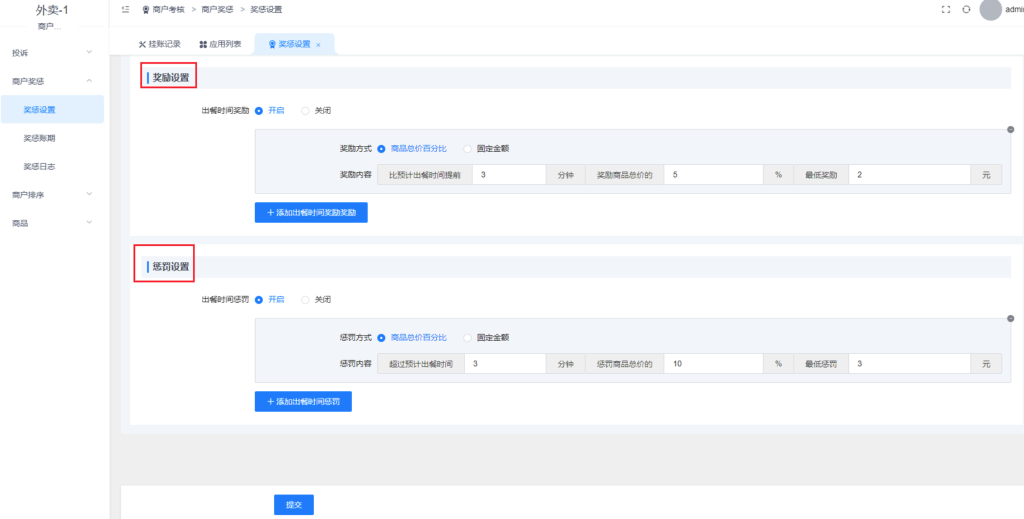Choose 固定金额 as the 惩罚方式
This screenshot has width=1024, height=519.
coord(468,338)
